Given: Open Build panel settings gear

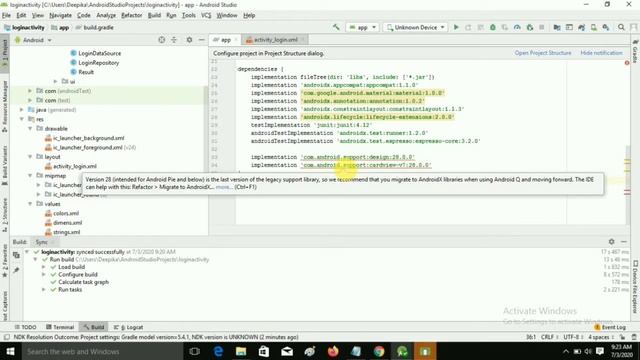Looking at the screenshot, I should [x=611, y=242].
